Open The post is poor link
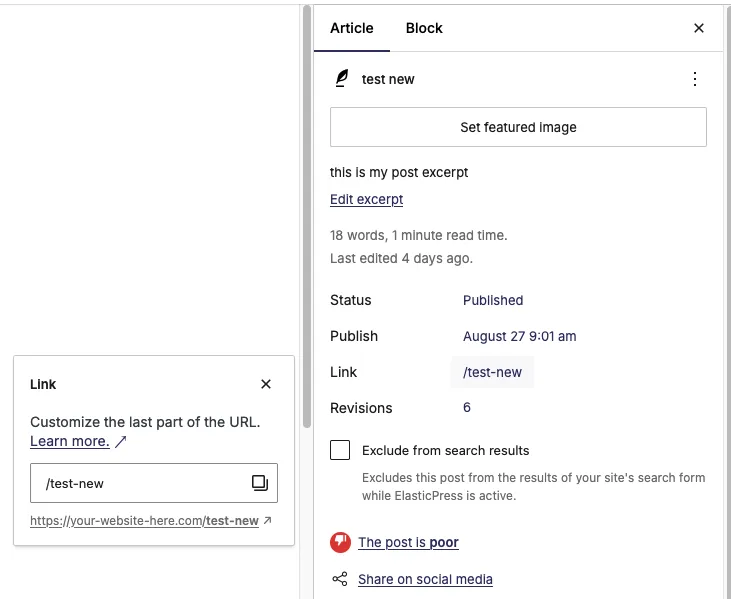This screenshot has width=731, height=599. tap(408, 543)
